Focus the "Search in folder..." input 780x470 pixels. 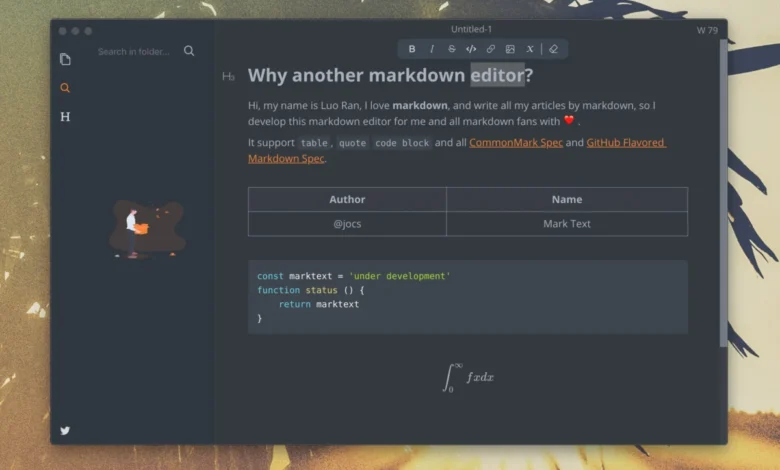tap(134, 51)
